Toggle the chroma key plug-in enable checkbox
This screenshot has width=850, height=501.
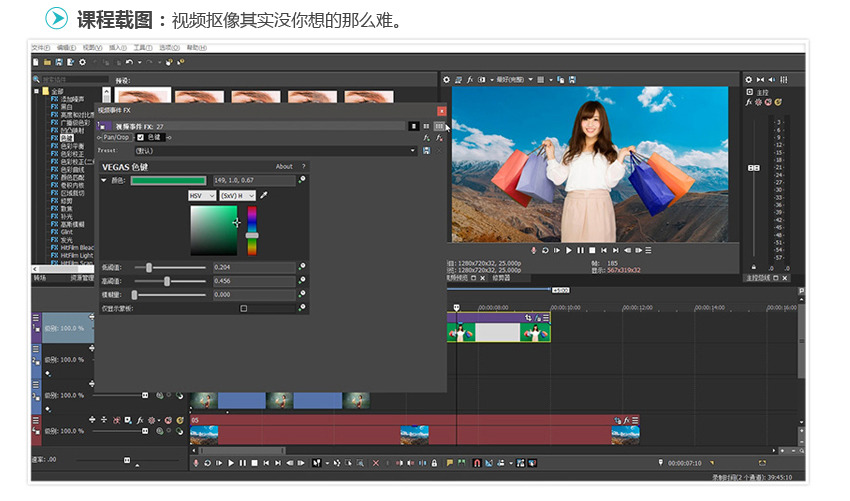[x=140, y=138]
